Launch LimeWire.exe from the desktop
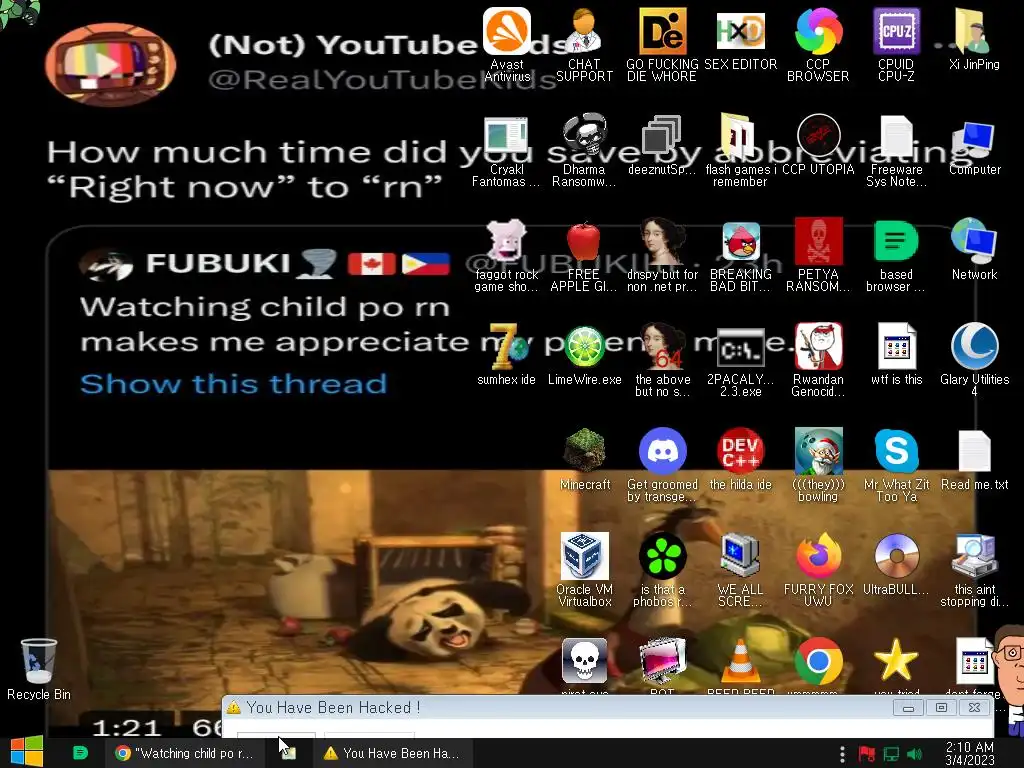Screen dimensions: 1024x768 click(584, 355)
